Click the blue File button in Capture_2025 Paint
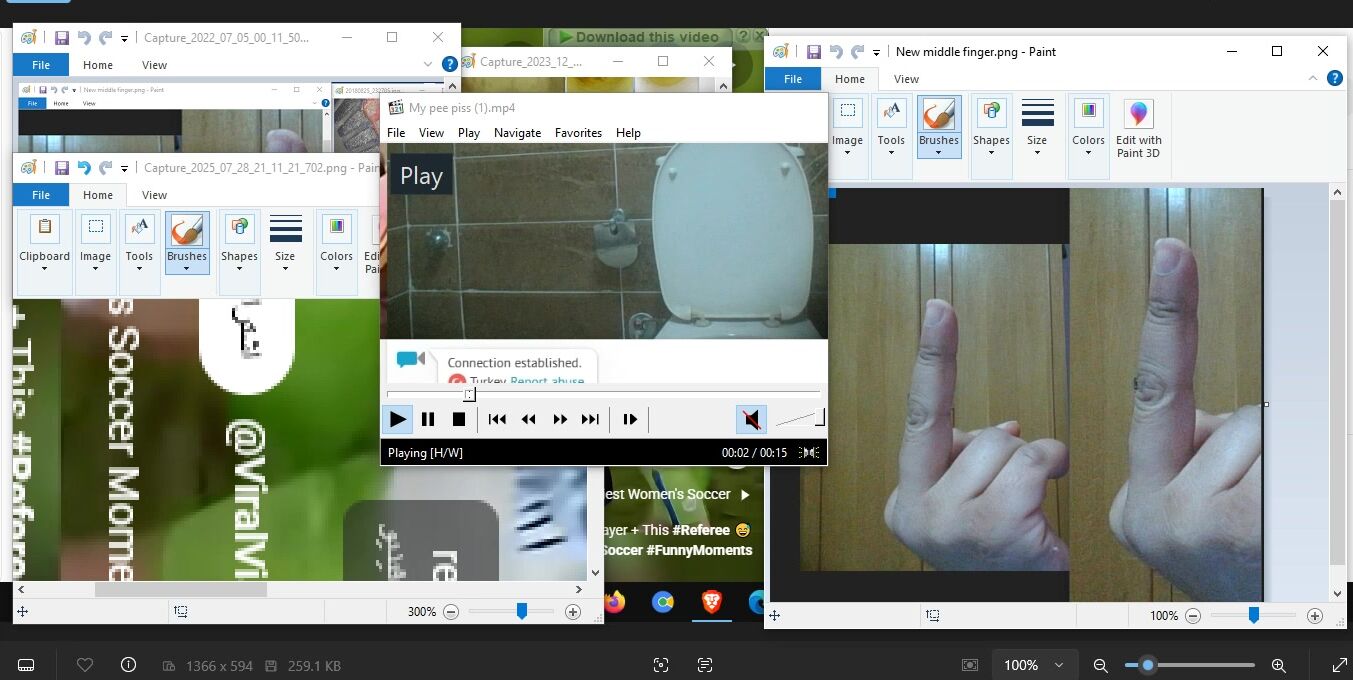 [x=41, y=195]
